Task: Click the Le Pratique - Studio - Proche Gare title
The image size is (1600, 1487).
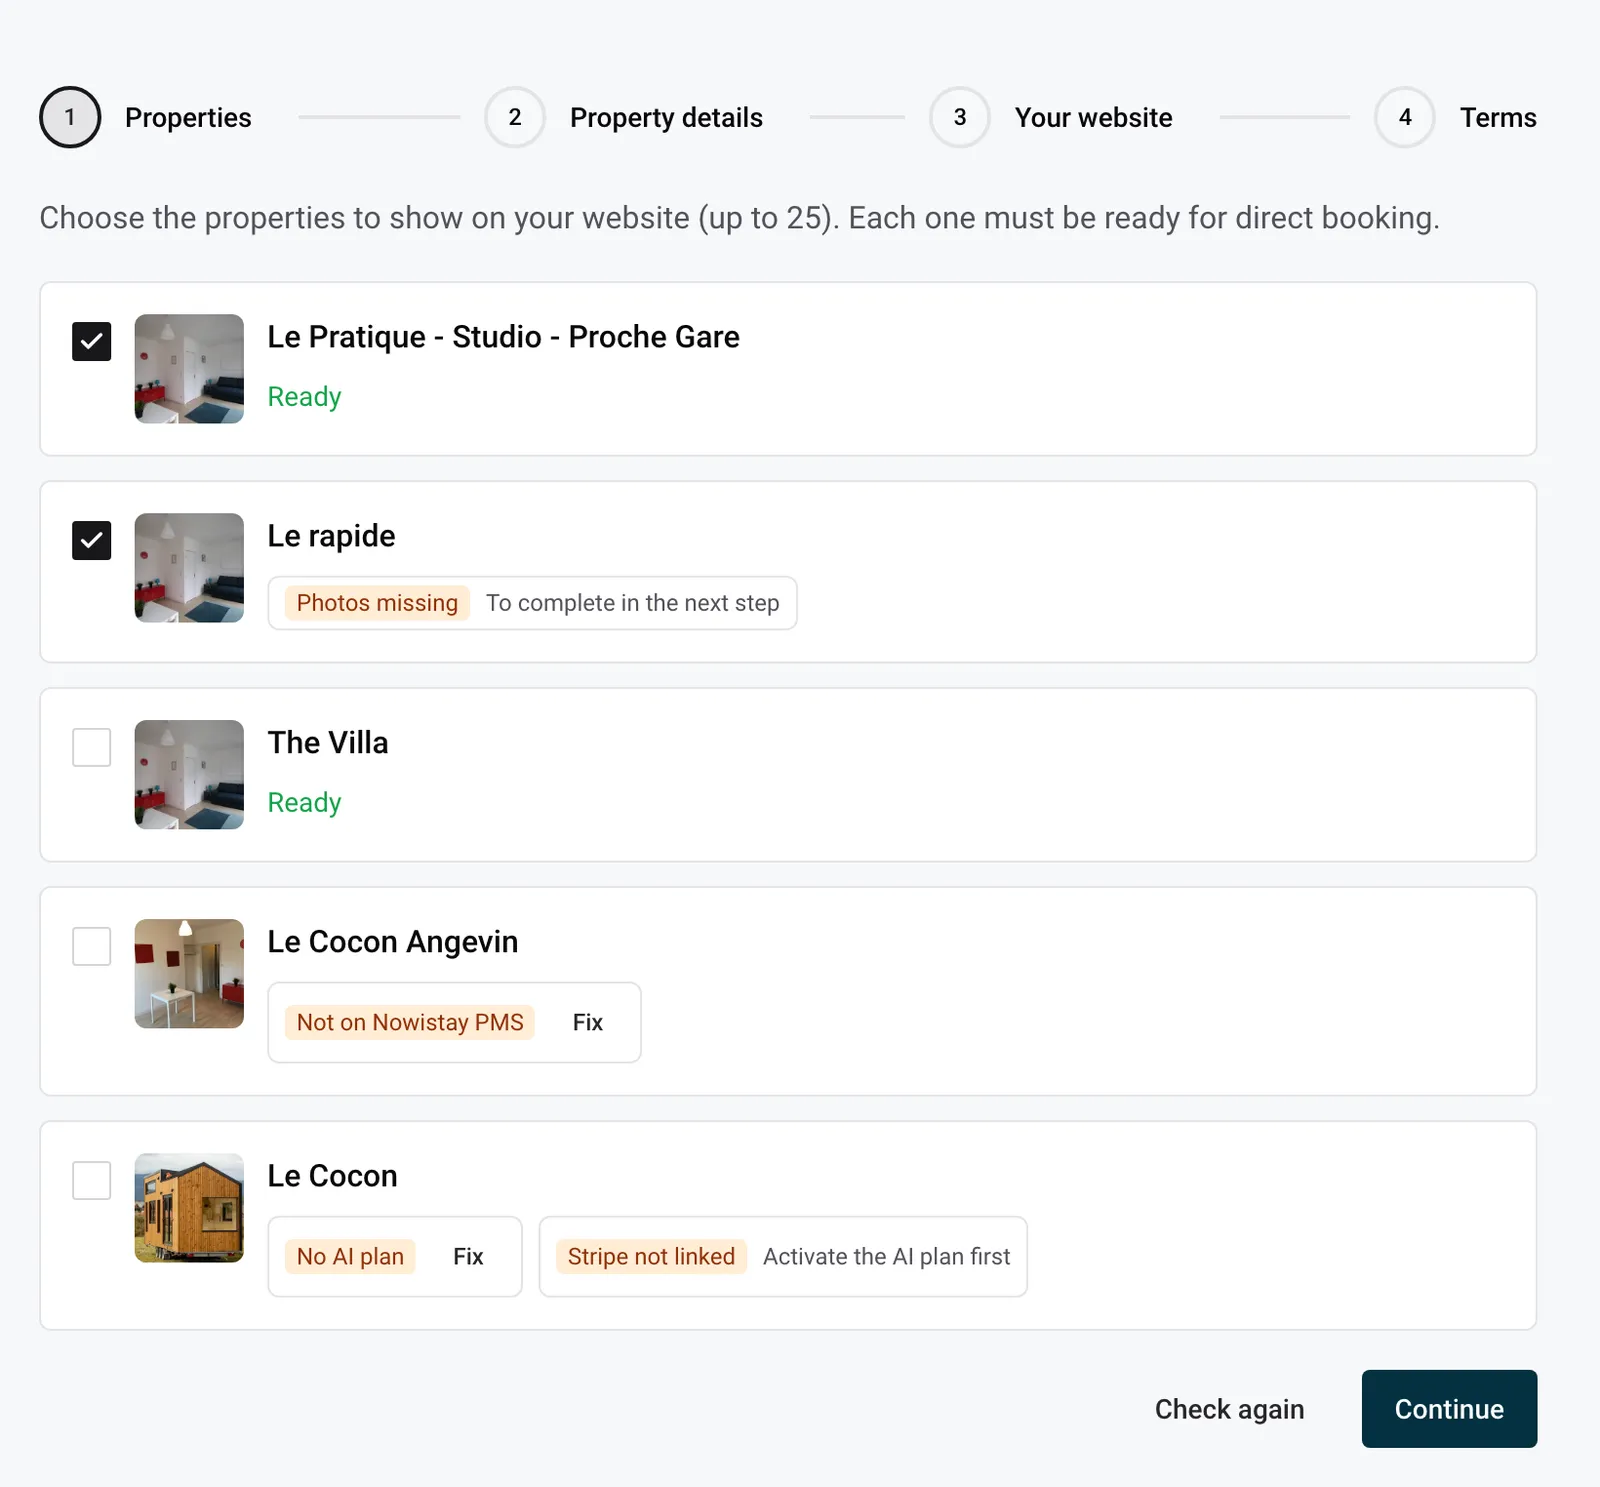Action: click(x=503, y=337)
